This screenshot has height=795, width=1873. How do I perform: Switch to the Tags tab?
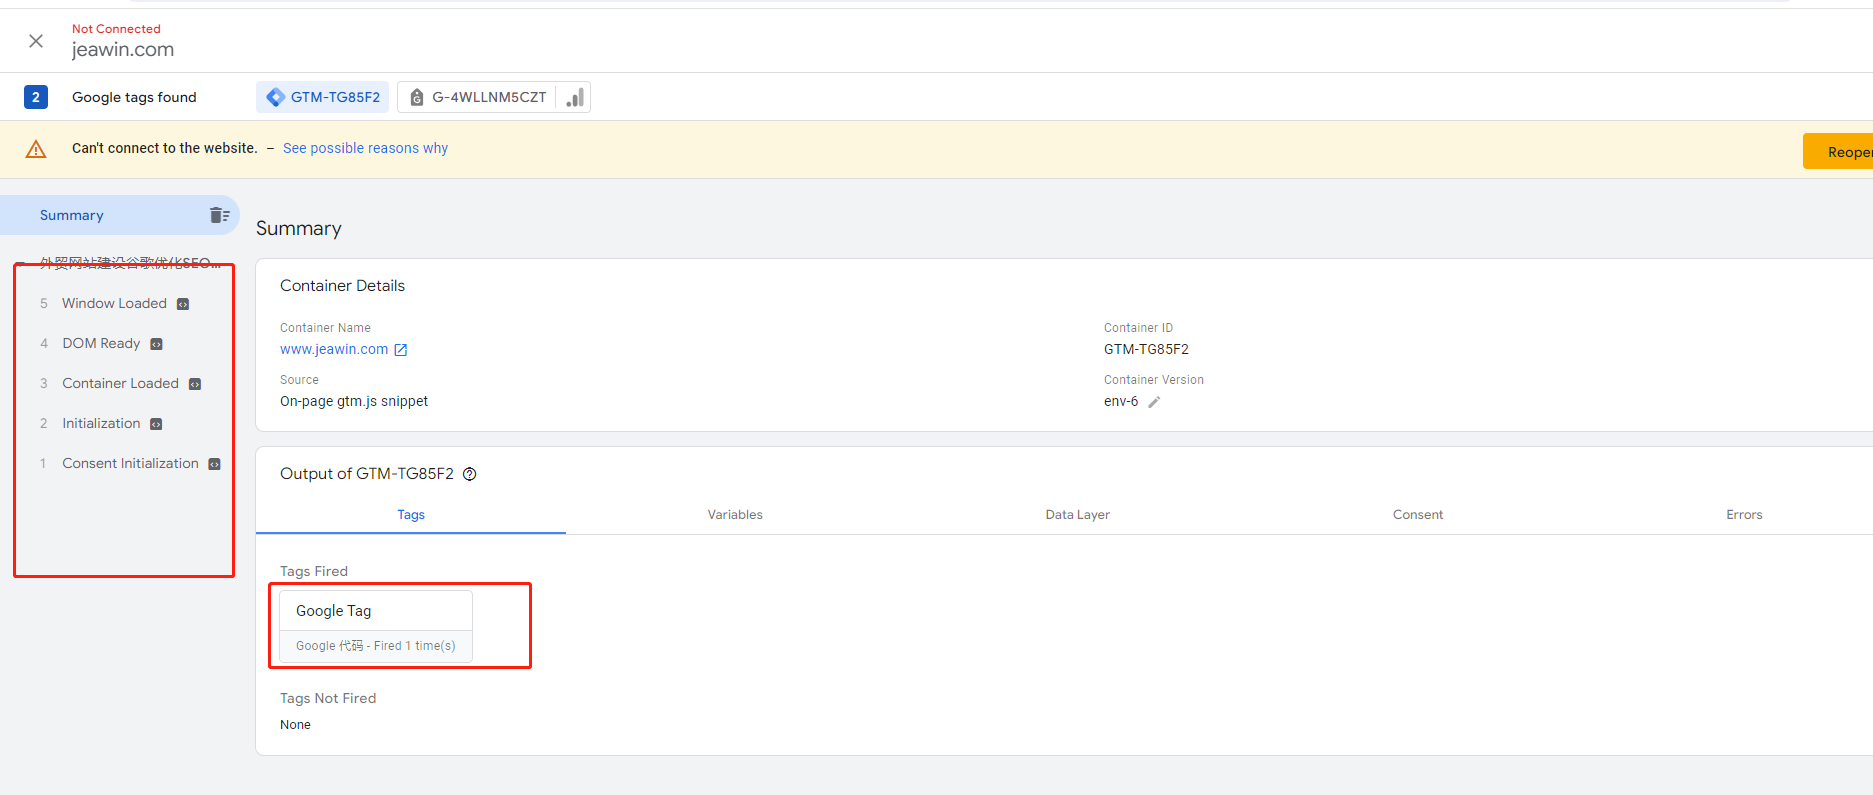pos(411,514)
